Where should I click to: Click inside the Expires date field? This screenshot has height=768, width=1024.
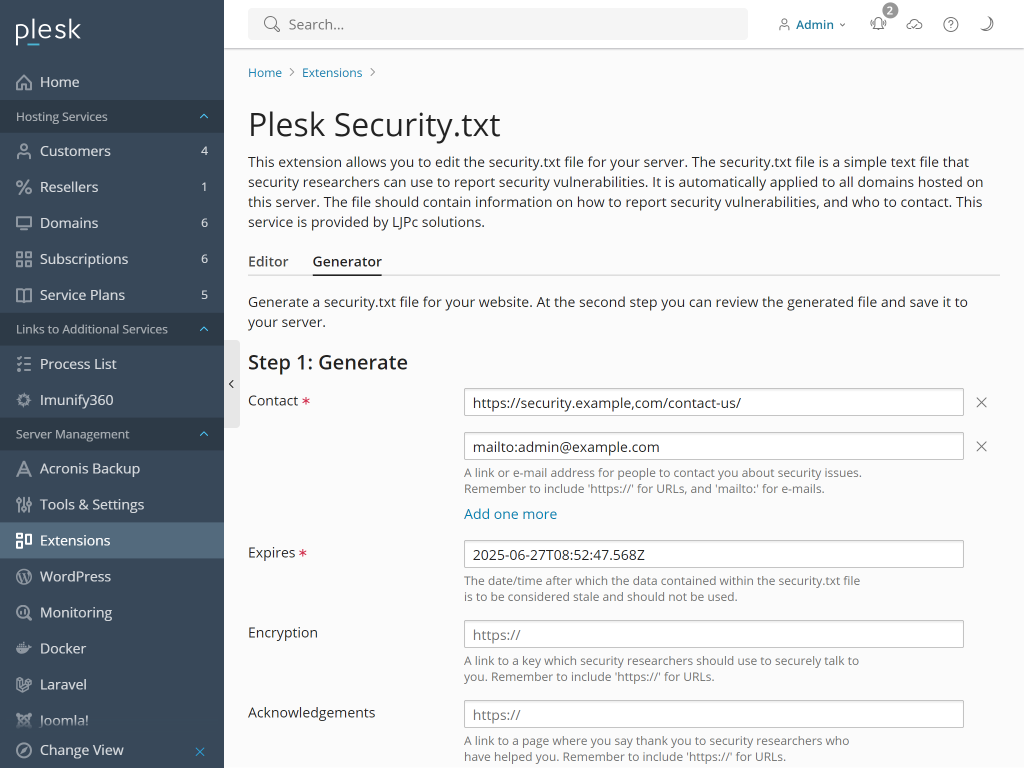(713, 553)
